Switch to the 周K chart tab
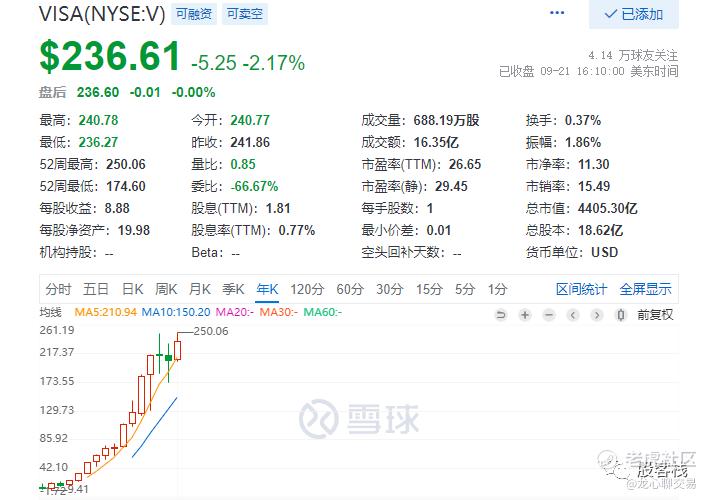Image resolution: width=710 pixels, height=500 pixels. tap(166, 289)
